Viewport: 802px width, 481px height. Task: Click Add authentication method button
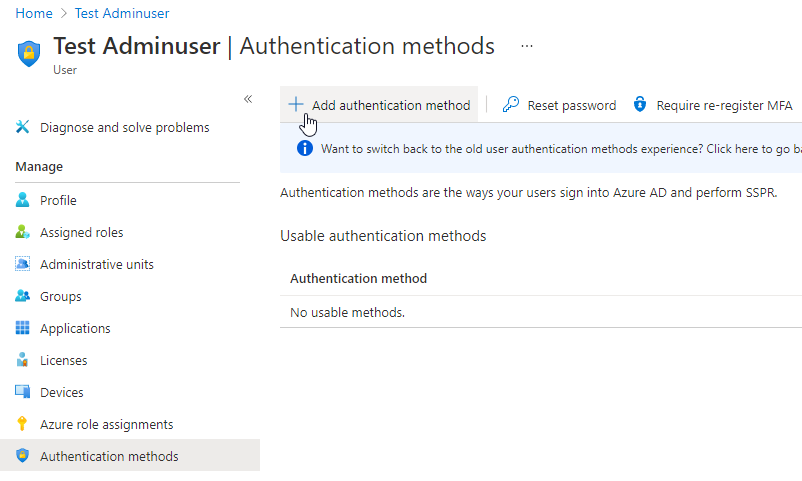[x=379, y=105]
